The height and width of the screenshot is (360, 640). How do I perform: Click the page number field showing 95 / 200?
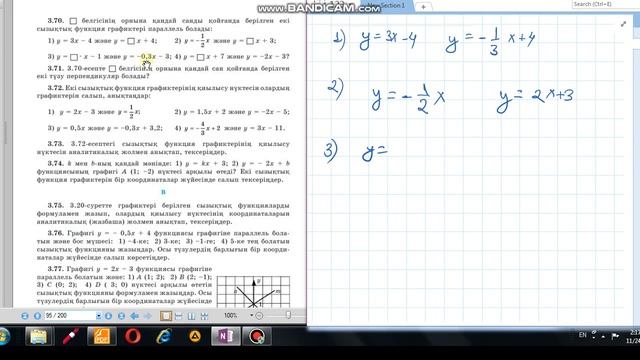pos(70,316)
